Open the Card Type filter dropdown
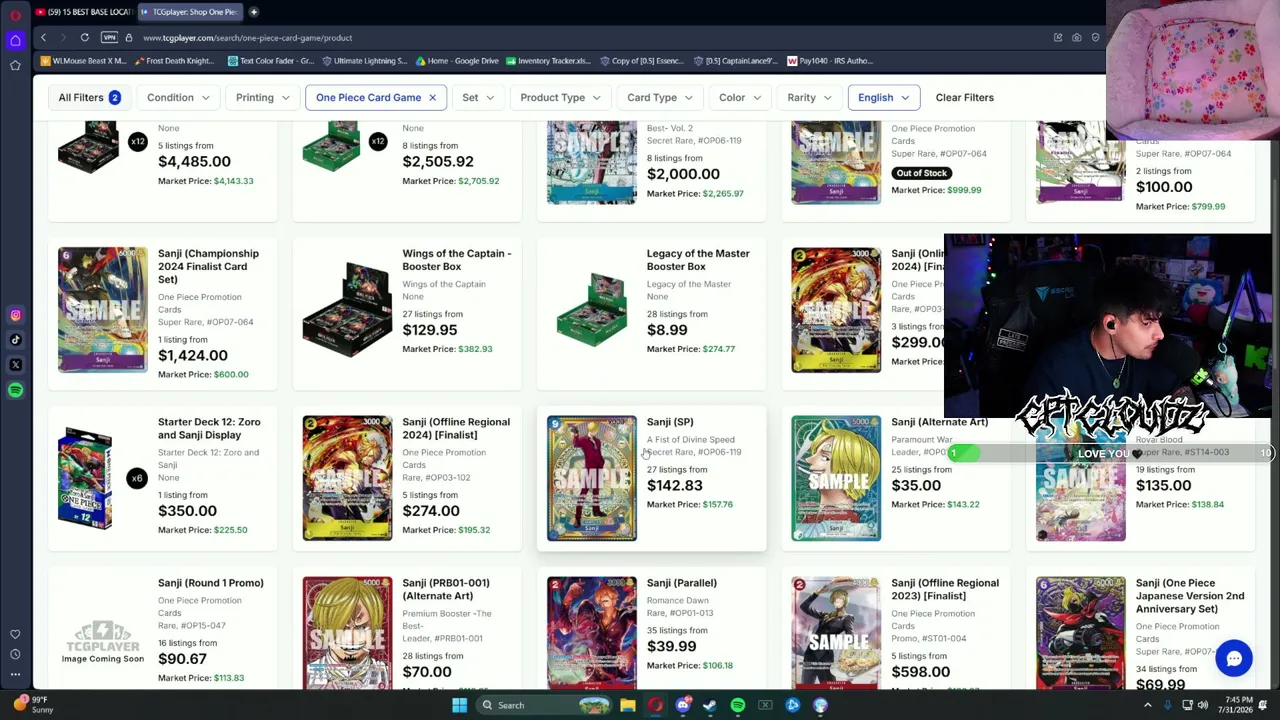This screenshot has width=1280, height=720. click(x=660, y=98)
